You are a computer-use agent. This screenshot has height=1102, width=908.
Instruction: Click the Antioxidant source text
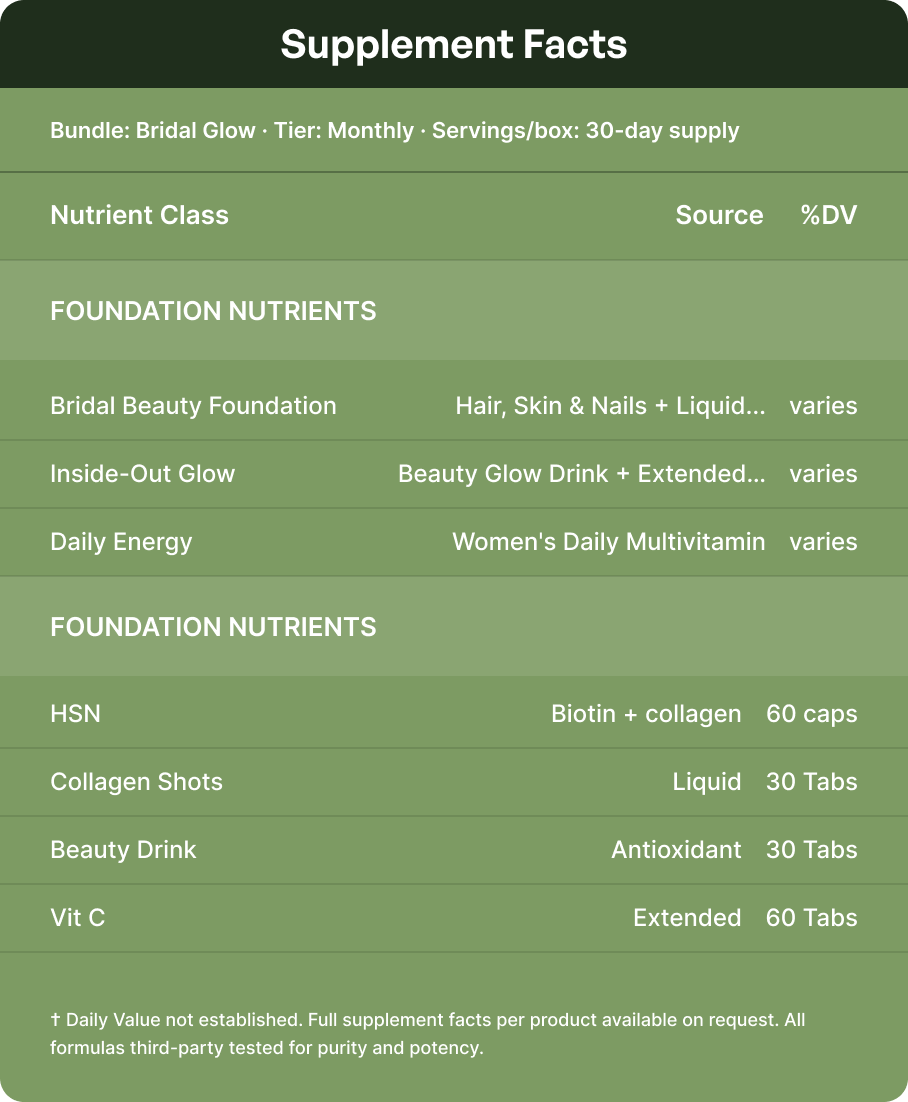click(x=676, y=850)
